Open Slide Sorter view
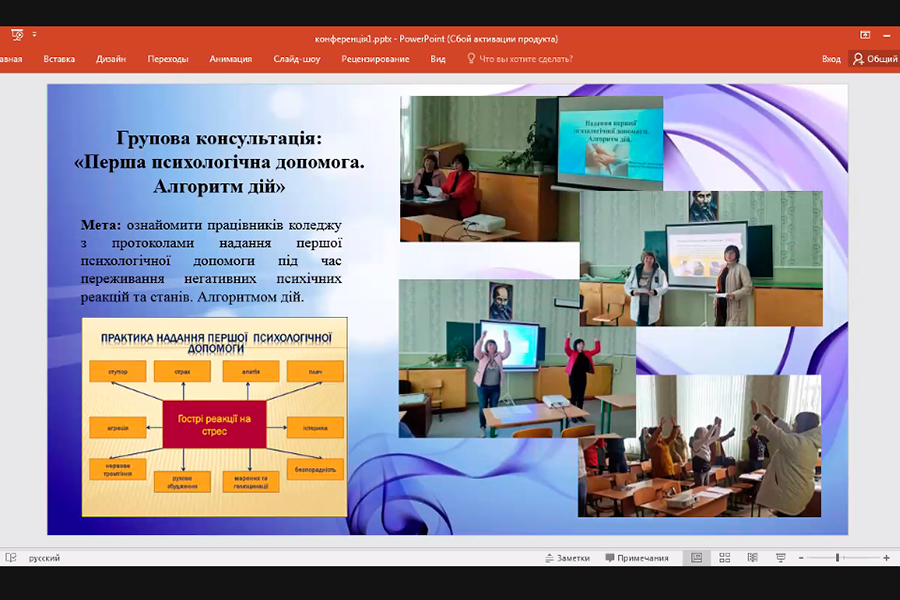900x600 pixels. pyautogui.click(x=725, y=558)
